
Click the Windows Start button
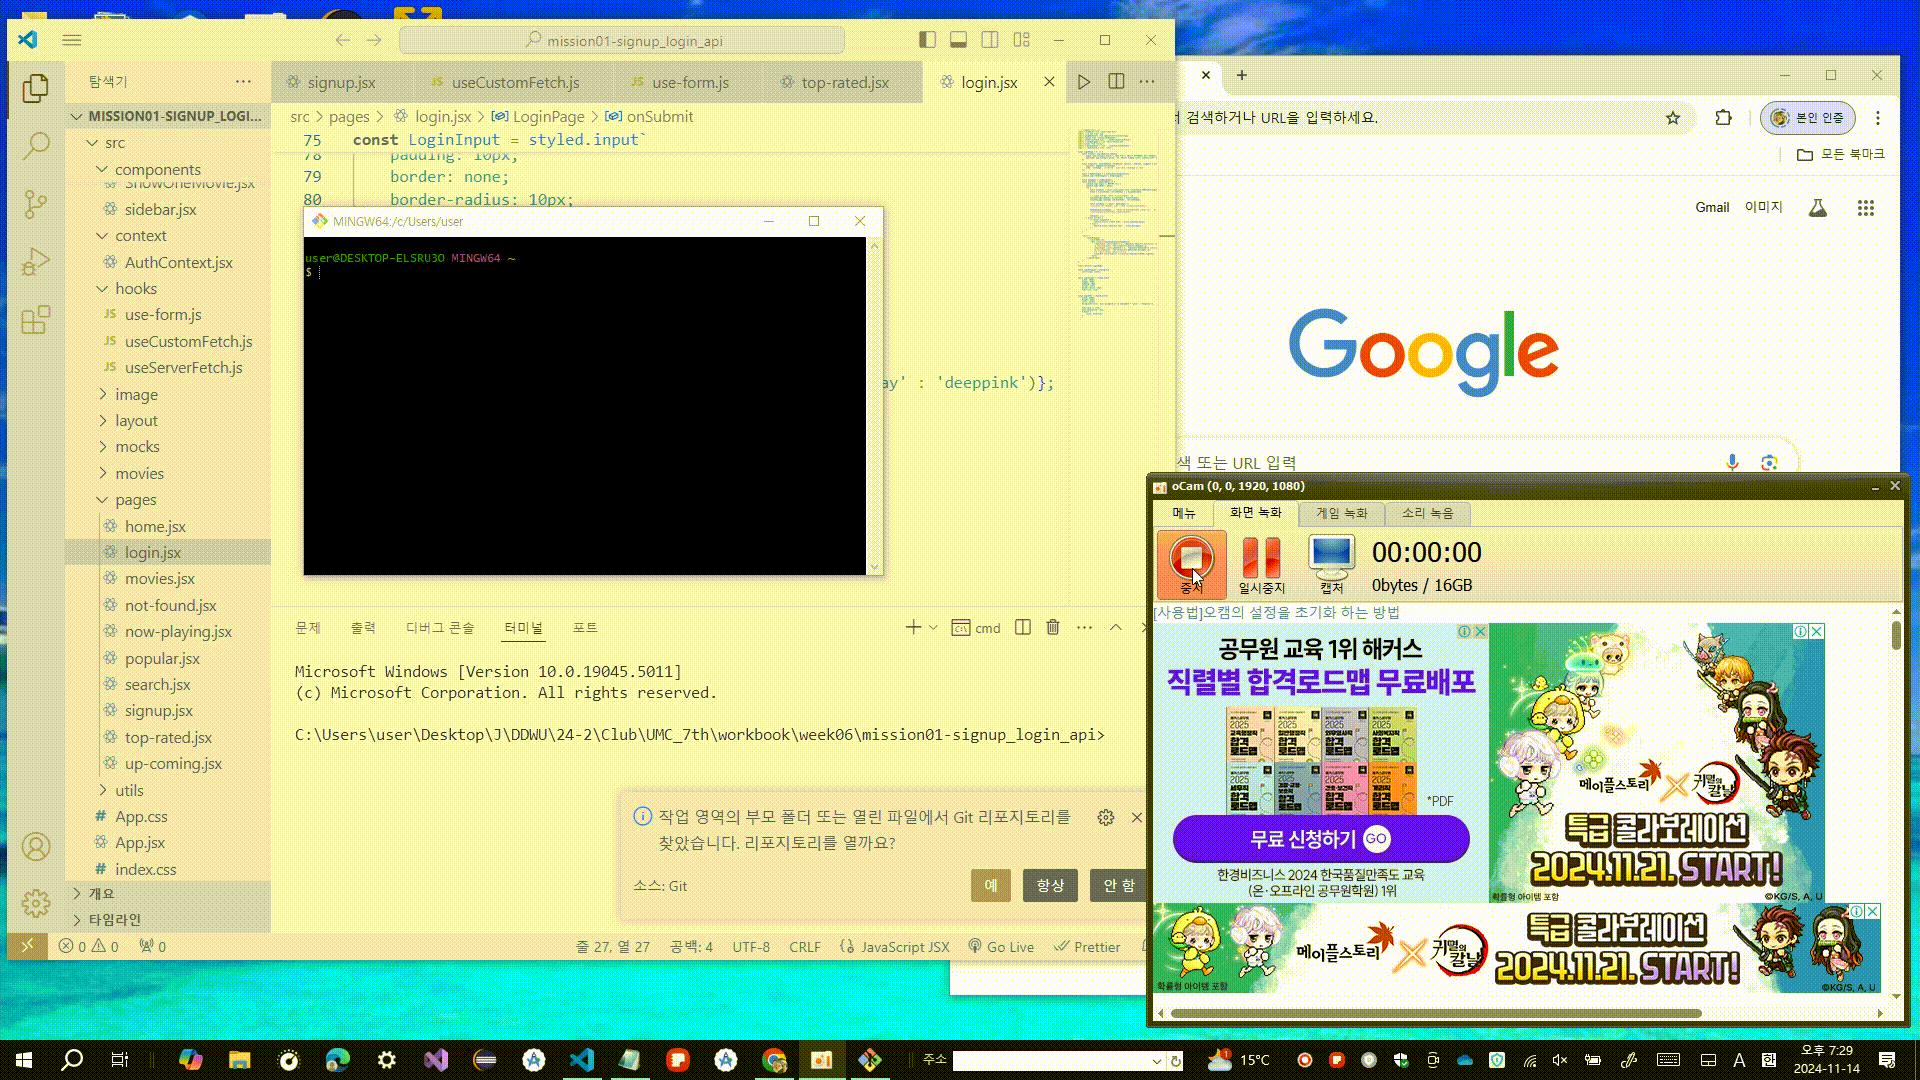24,1060
